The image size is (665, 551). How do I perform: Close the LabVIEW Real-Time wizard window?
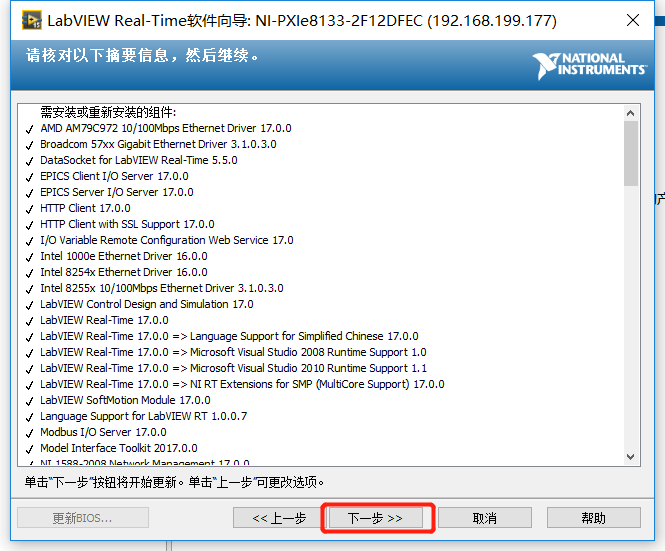tap(633, 20)
